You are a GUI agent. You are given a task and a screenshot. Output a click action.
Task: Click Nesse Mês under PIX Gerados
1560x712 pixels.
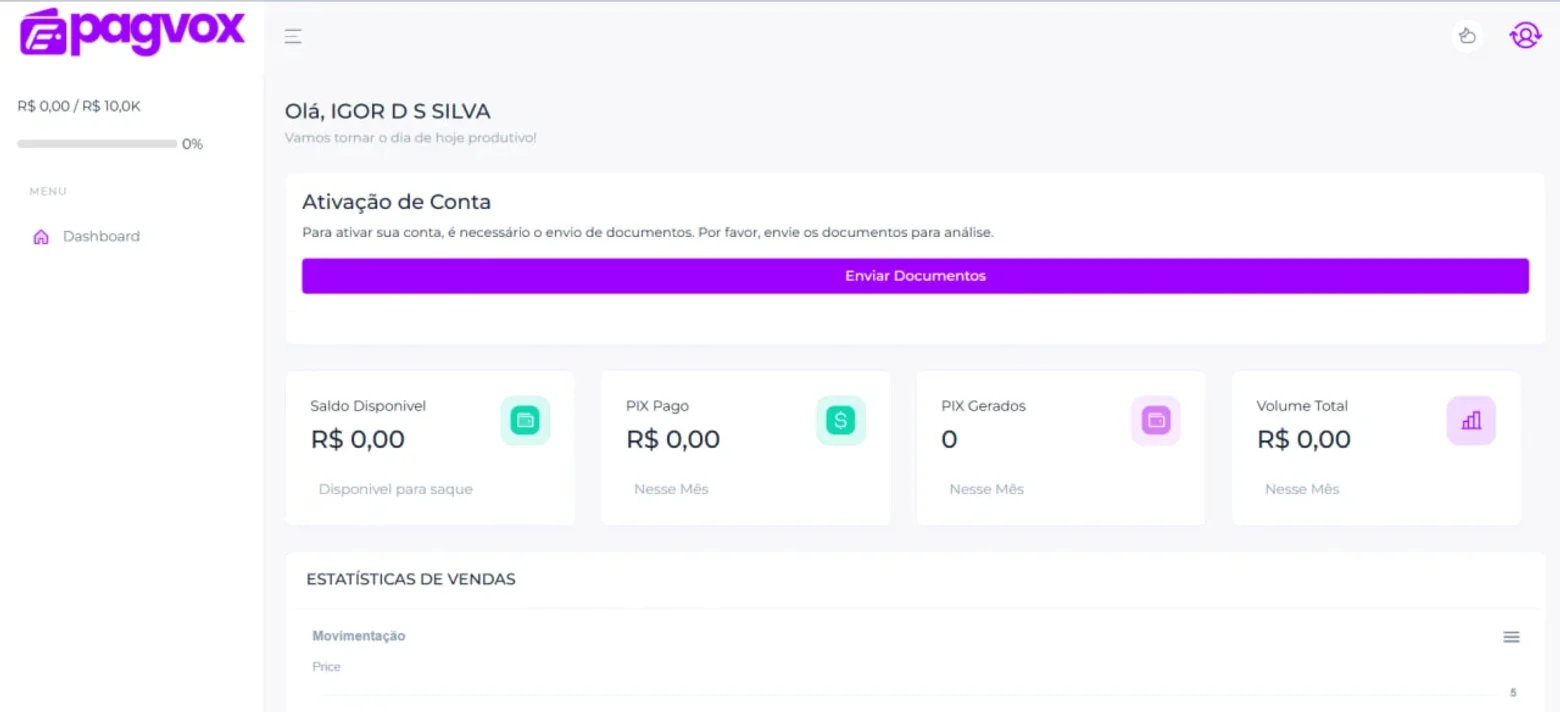click(x=986, y=489)
